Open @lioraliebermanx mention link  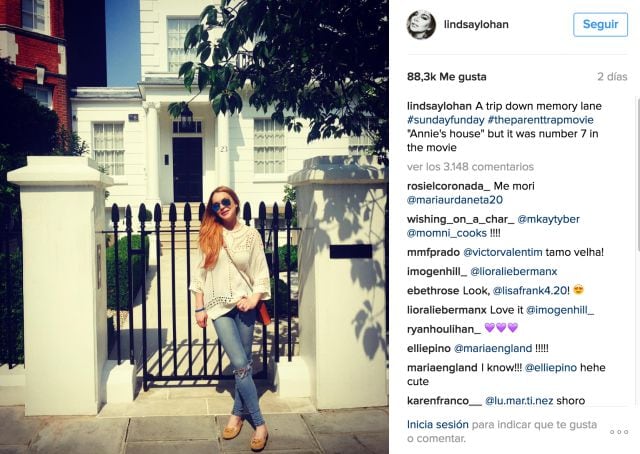tap(513, 272)
